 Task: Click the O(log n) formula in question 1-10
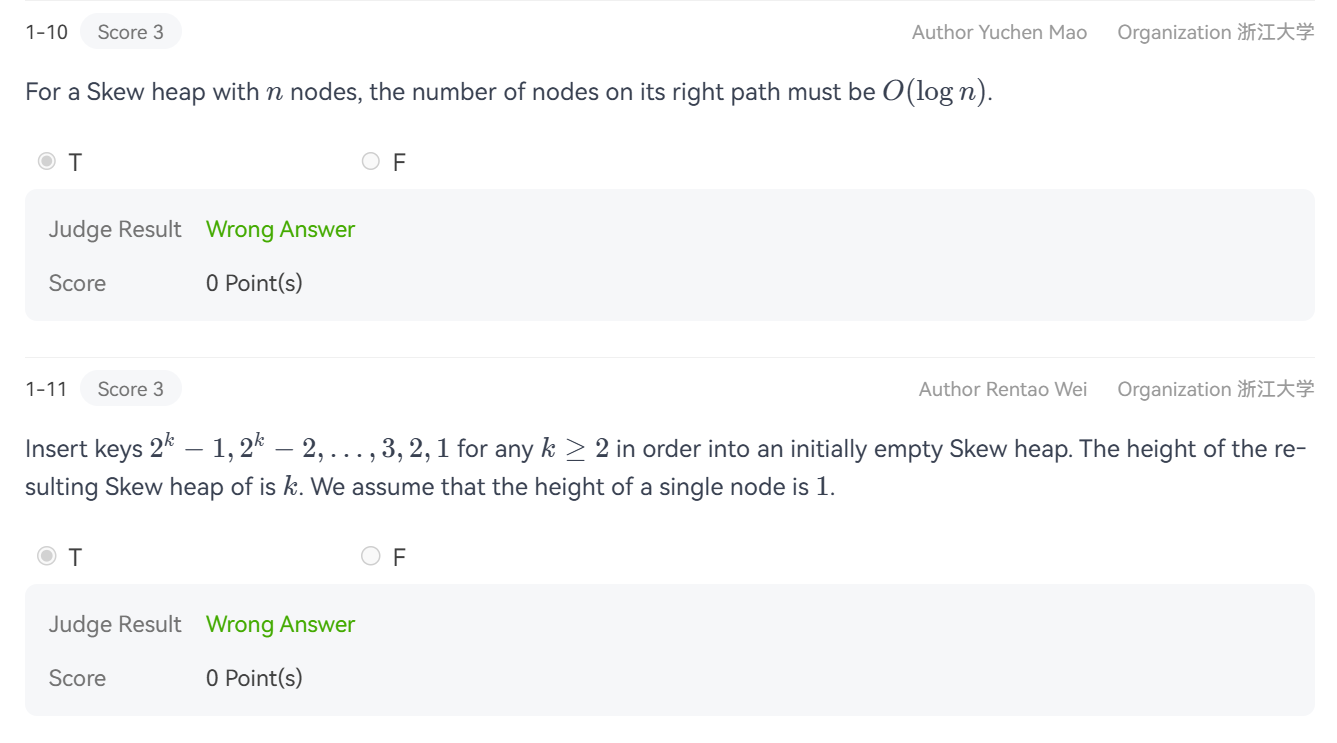pos(935,92)
